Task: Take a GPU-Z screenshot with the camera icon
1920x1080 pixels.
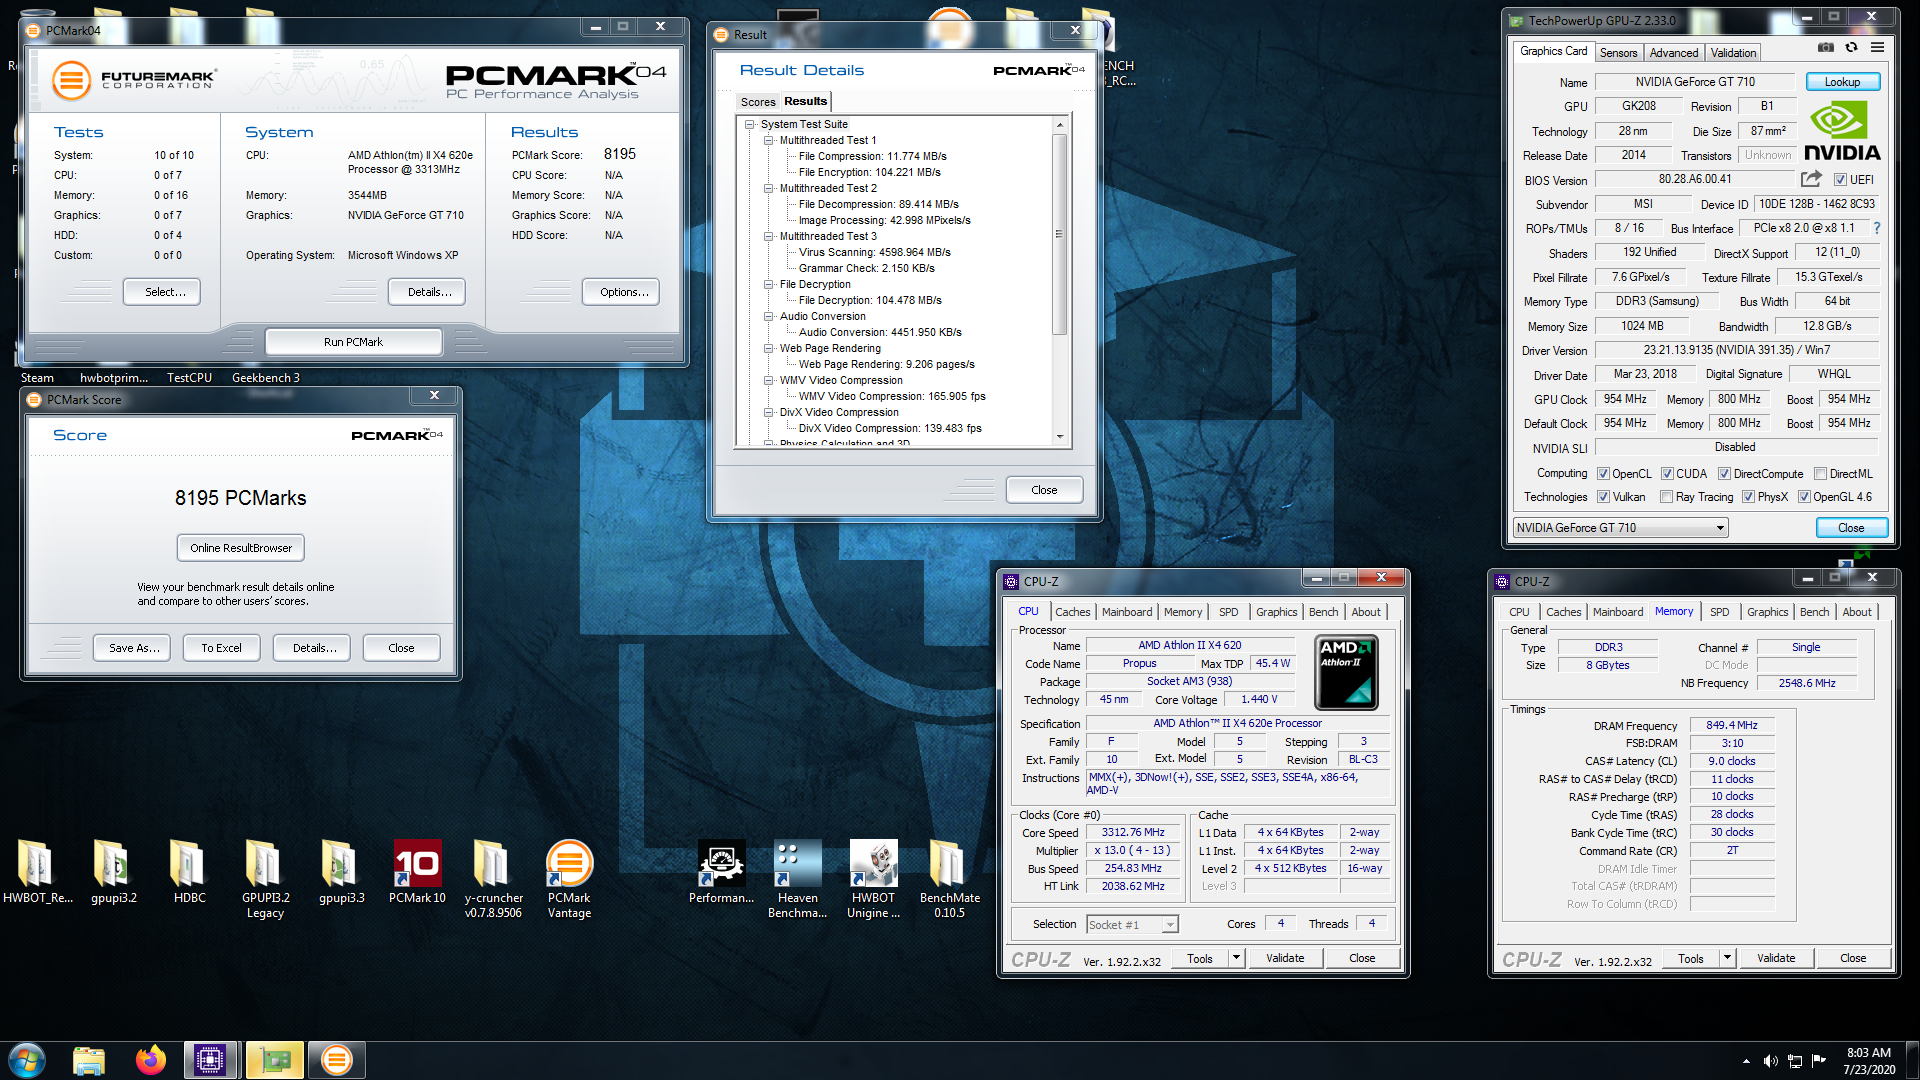Action: (1826, 48)
